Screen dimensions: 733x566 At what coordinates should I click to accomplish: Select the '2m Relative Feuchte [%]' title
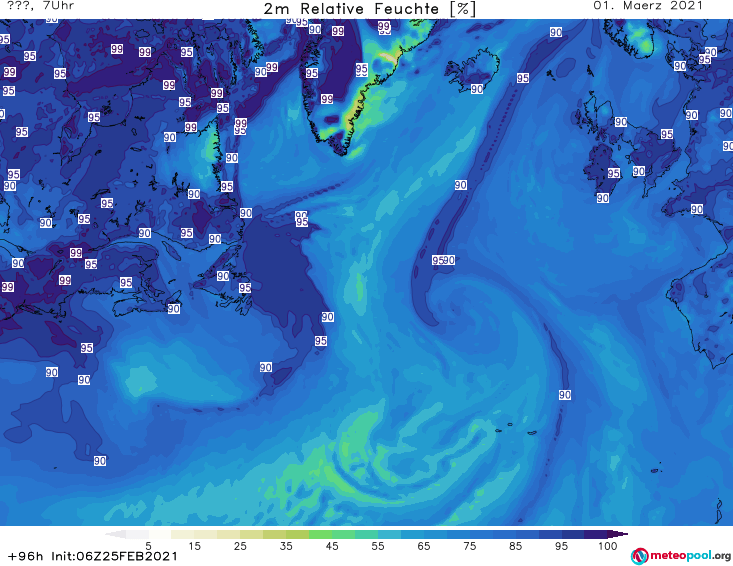coord(370,9)
